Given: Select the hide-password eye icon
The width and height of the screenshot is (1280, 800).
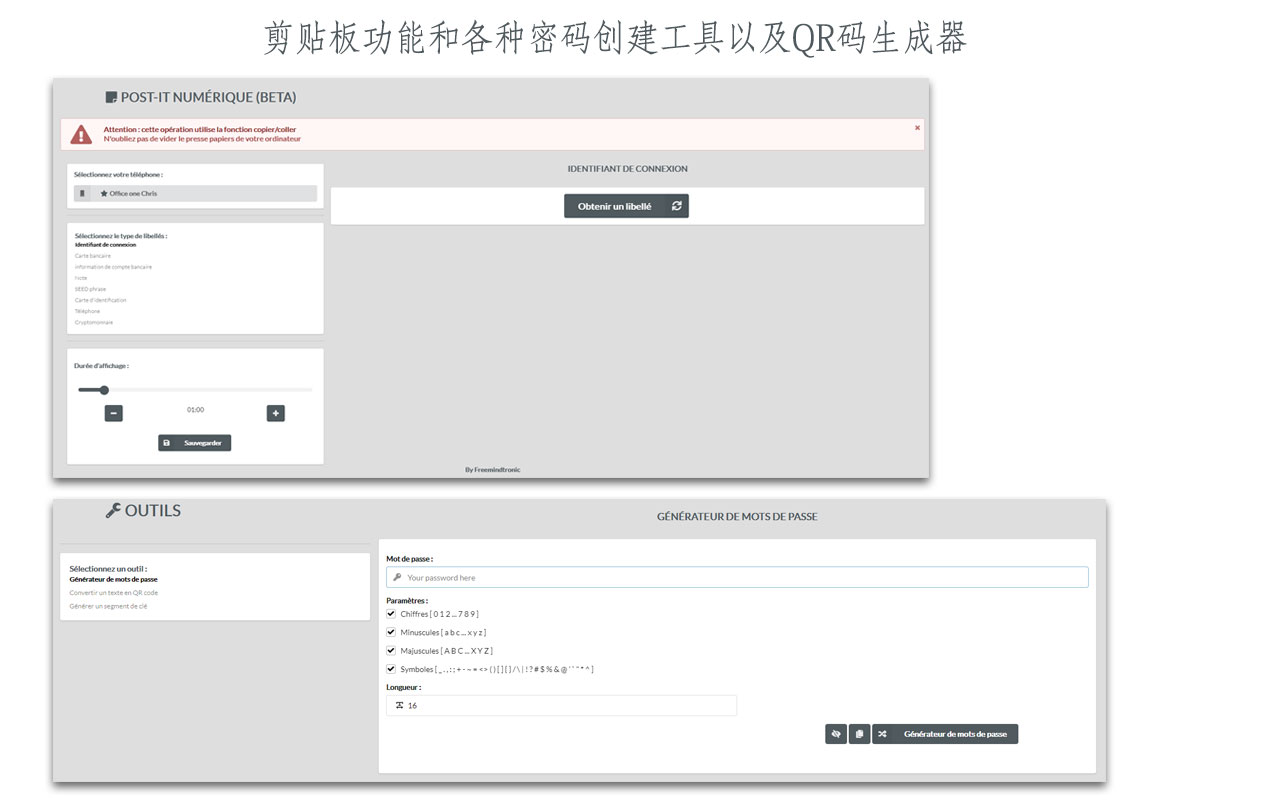Looking at the screenshot, I should pos(836,733).
